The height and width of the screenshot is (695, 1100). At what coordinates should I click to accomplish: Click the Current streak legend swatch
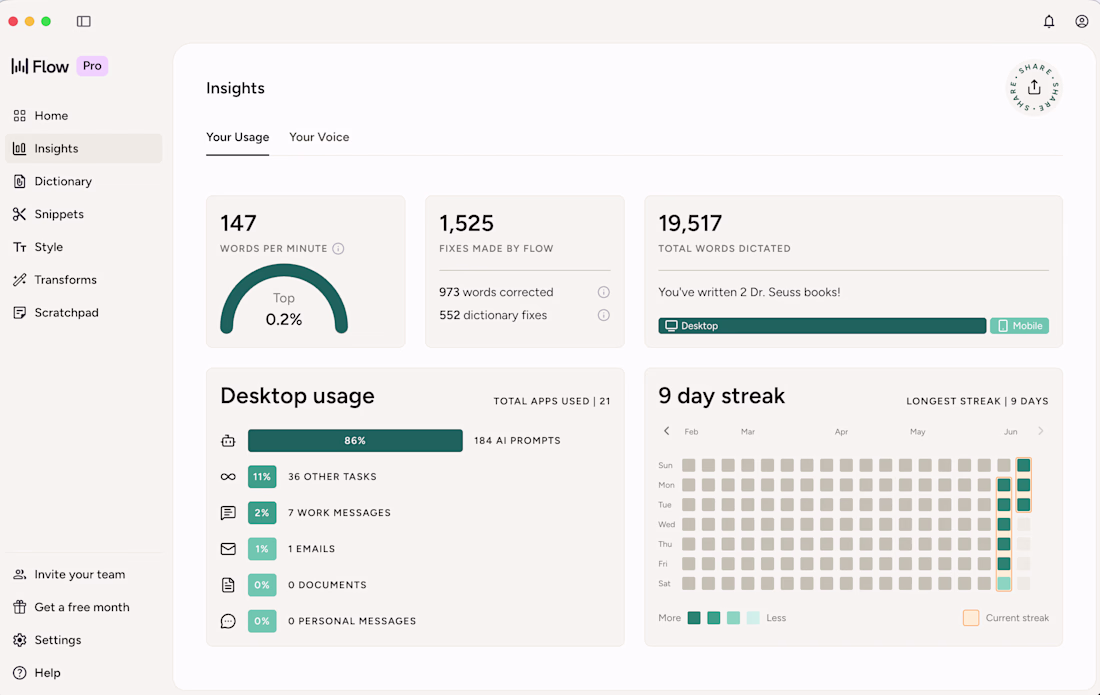(971, 618)
